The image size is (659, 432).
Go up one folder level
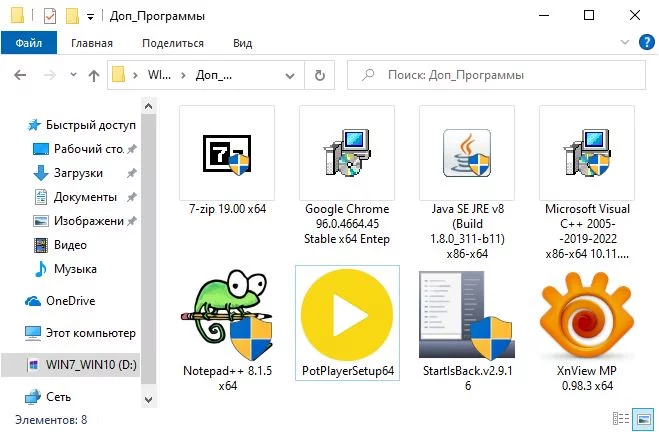94,75
